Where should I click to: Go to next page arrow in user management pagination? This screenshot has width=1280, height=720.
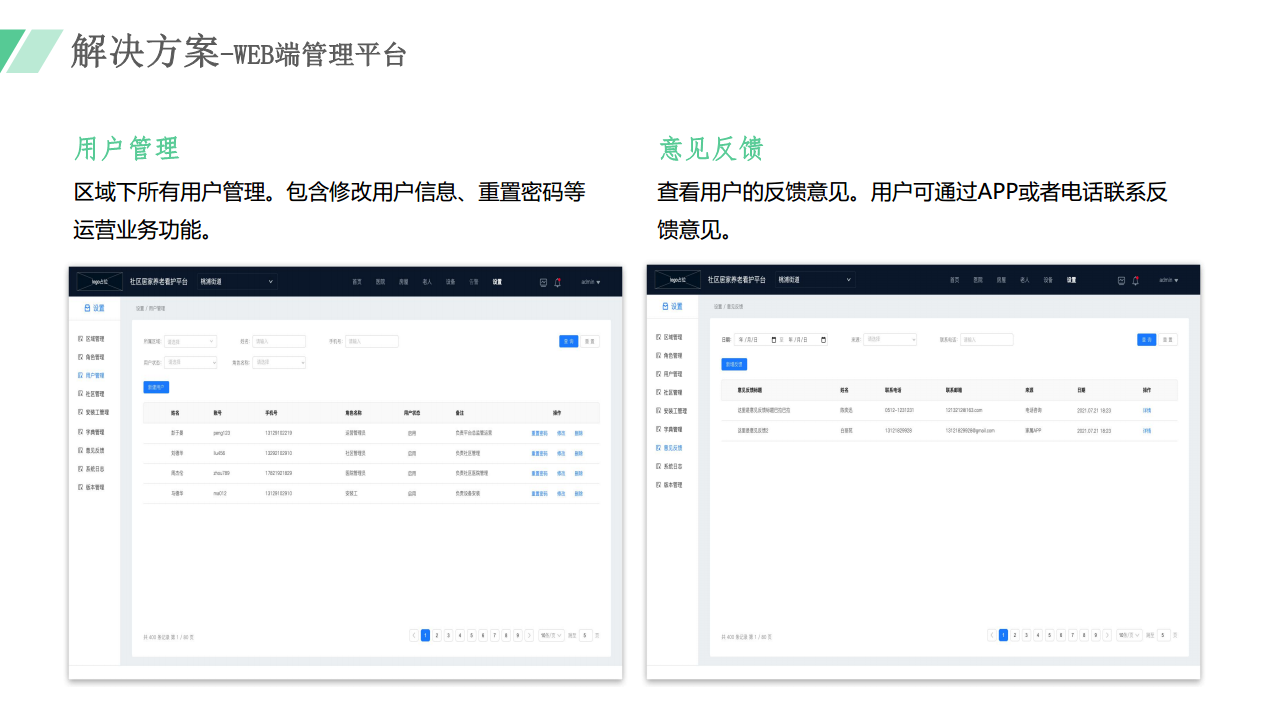pyautogui.click(x=529, y=635)
